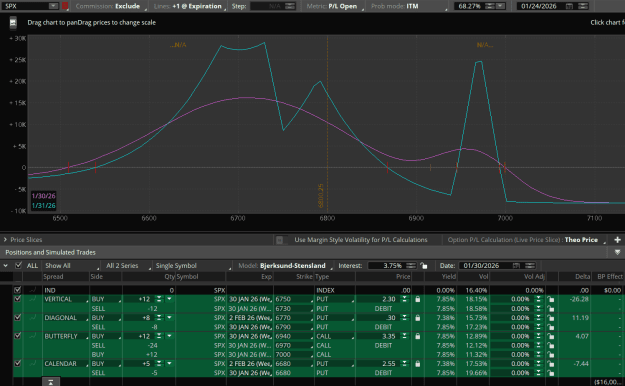Toggle the ALL positions checkbox

(x=18, y=266)
